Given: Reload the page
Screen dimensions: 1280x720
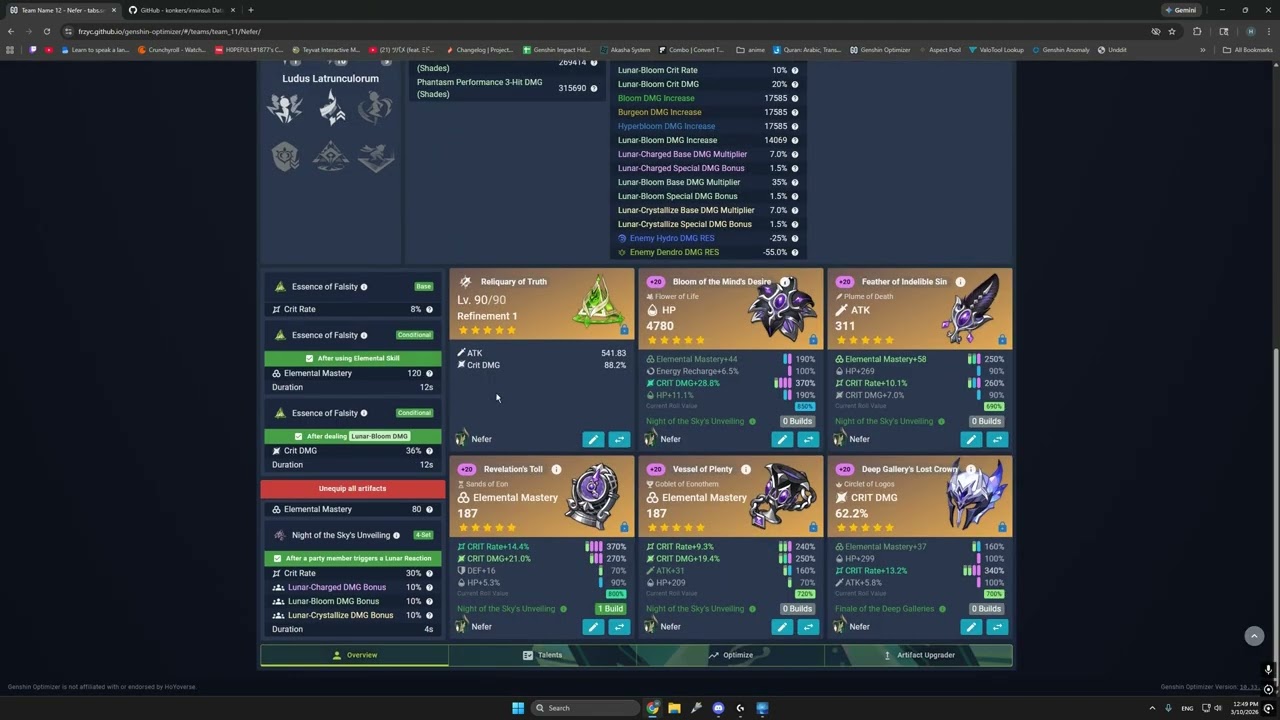Looking at the screenshot, I should point(46,31).
